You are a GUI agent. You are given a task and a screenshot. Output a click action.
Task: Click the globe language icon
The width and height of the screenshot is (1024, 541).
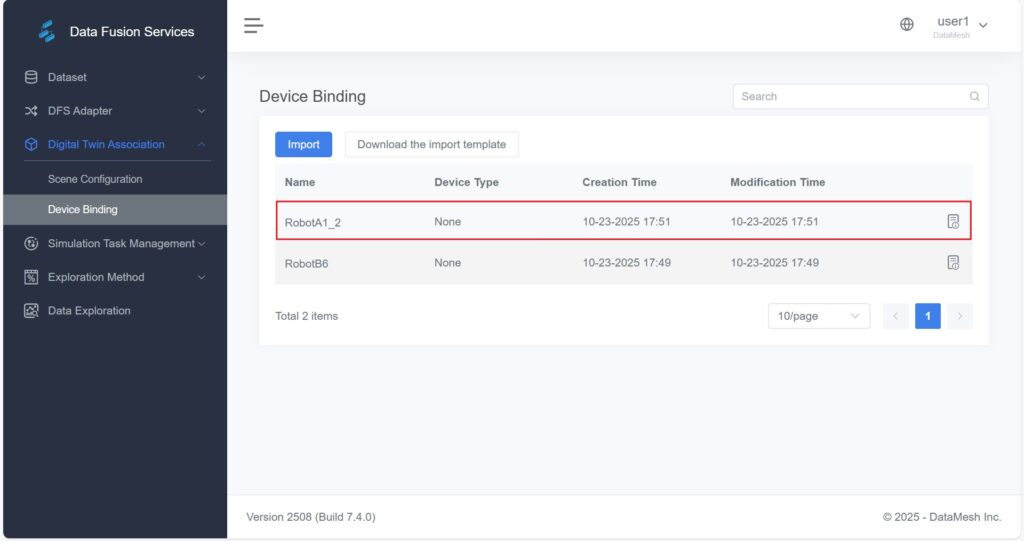pyautogui.click(x=907, y=25)
